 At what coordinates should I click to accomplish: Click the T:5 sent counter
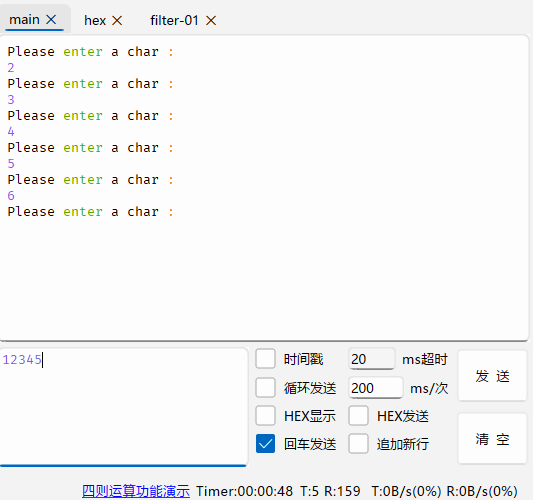pyautogui.click(x=309, y=491)
